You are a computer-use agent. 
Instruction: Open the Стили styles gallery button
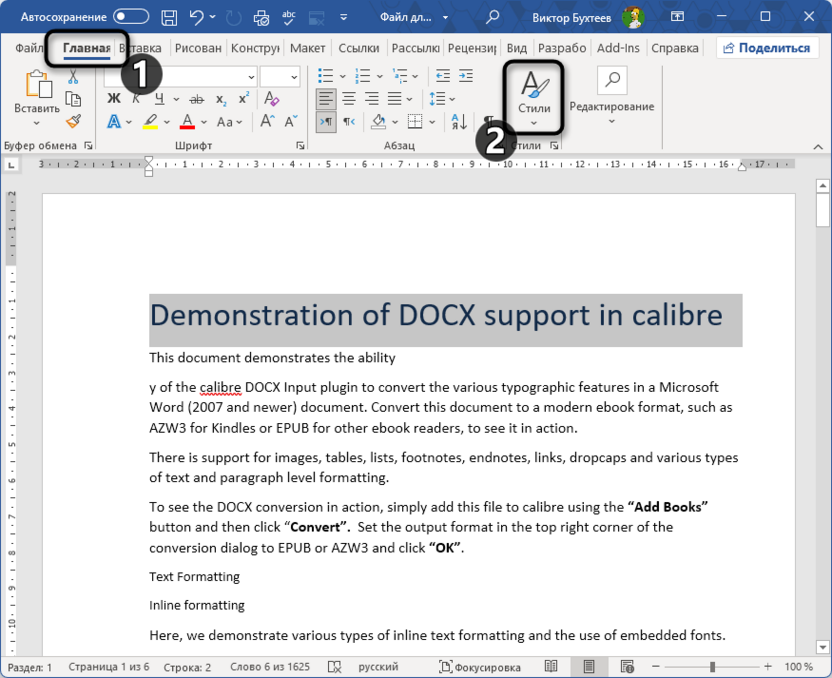(x=534, y=97)
